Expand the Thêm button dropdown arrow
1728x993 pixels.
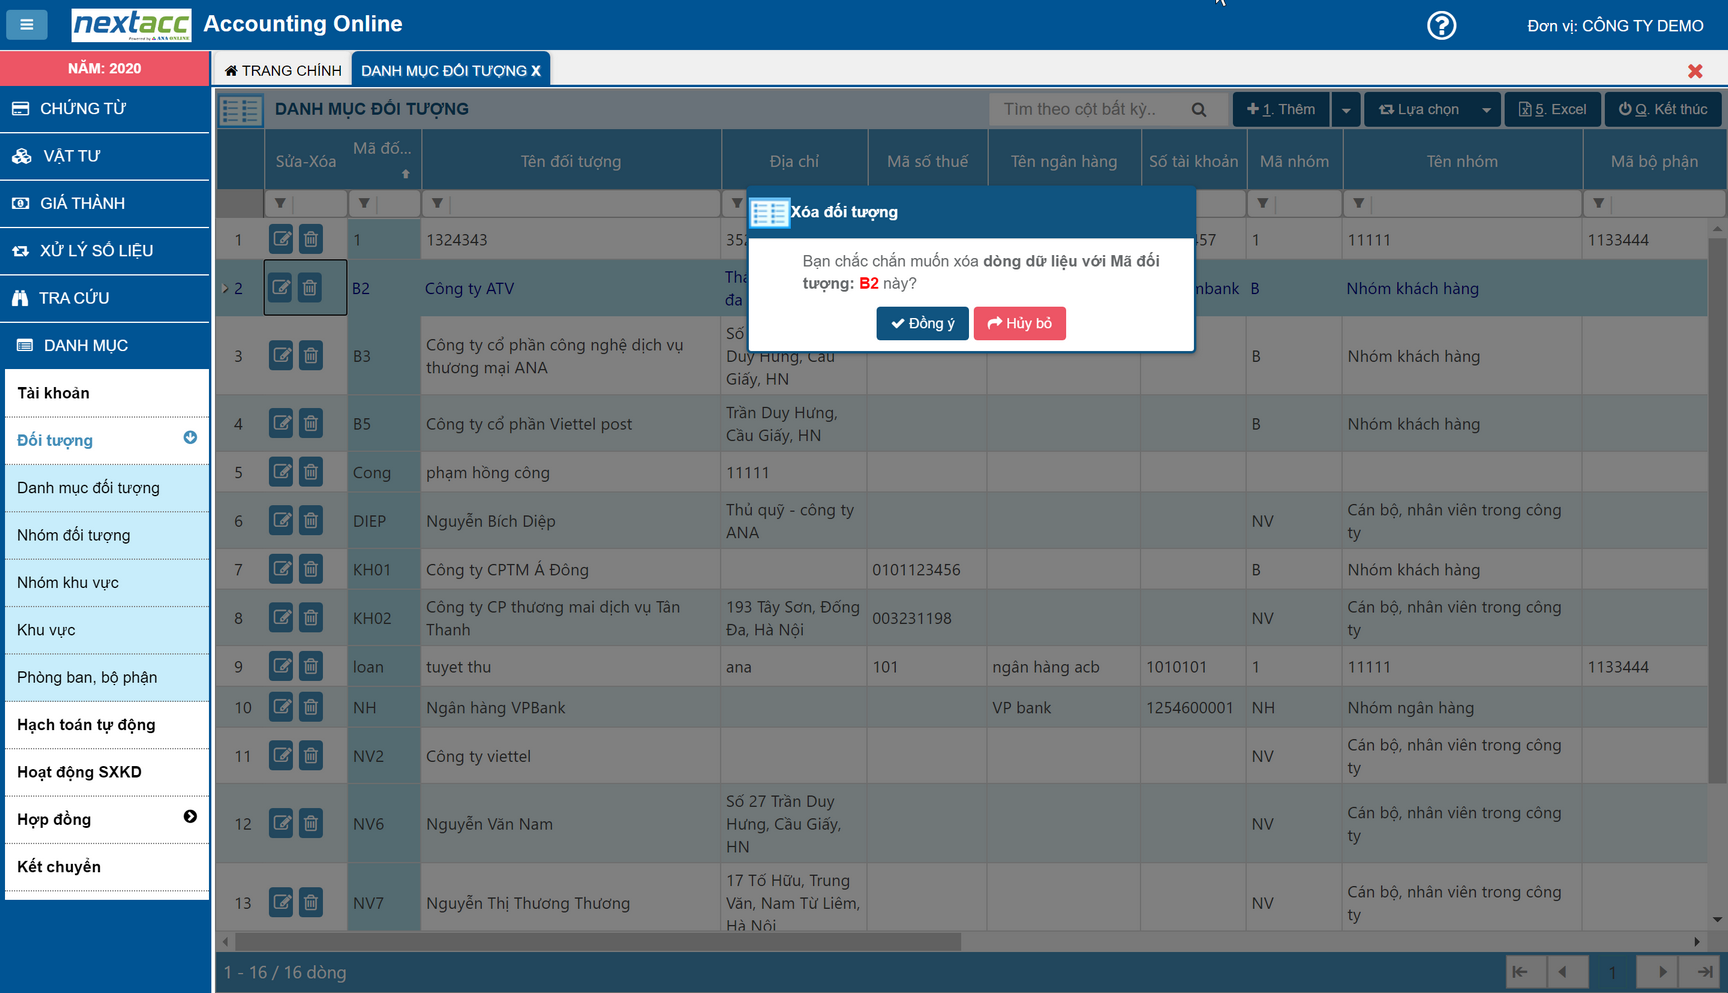[x=1346, y=110]
